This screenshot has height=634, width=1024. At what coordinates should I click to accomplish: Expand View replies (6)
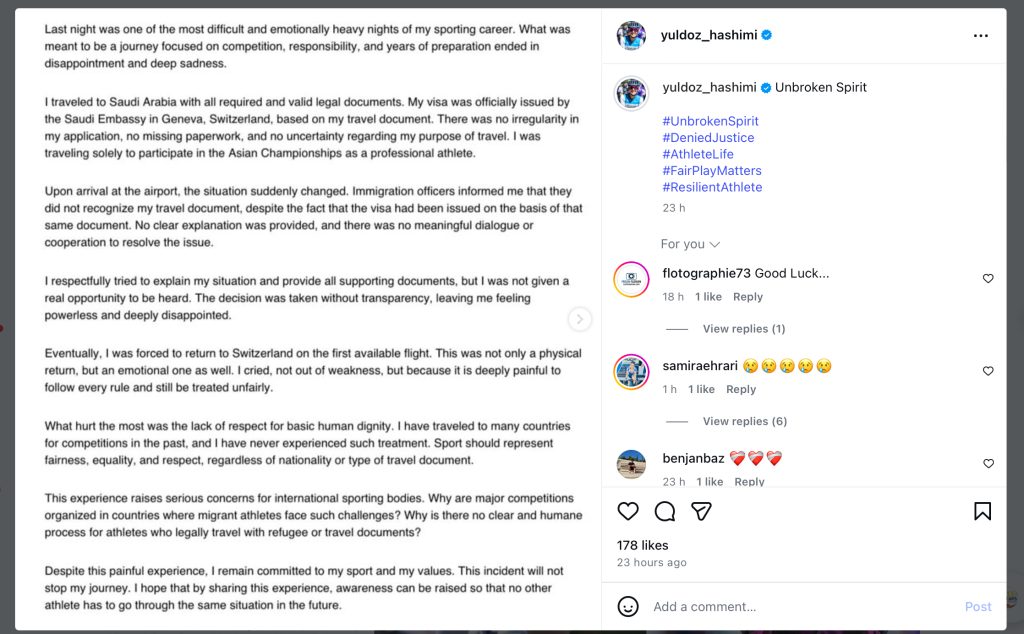click(744, 421)
